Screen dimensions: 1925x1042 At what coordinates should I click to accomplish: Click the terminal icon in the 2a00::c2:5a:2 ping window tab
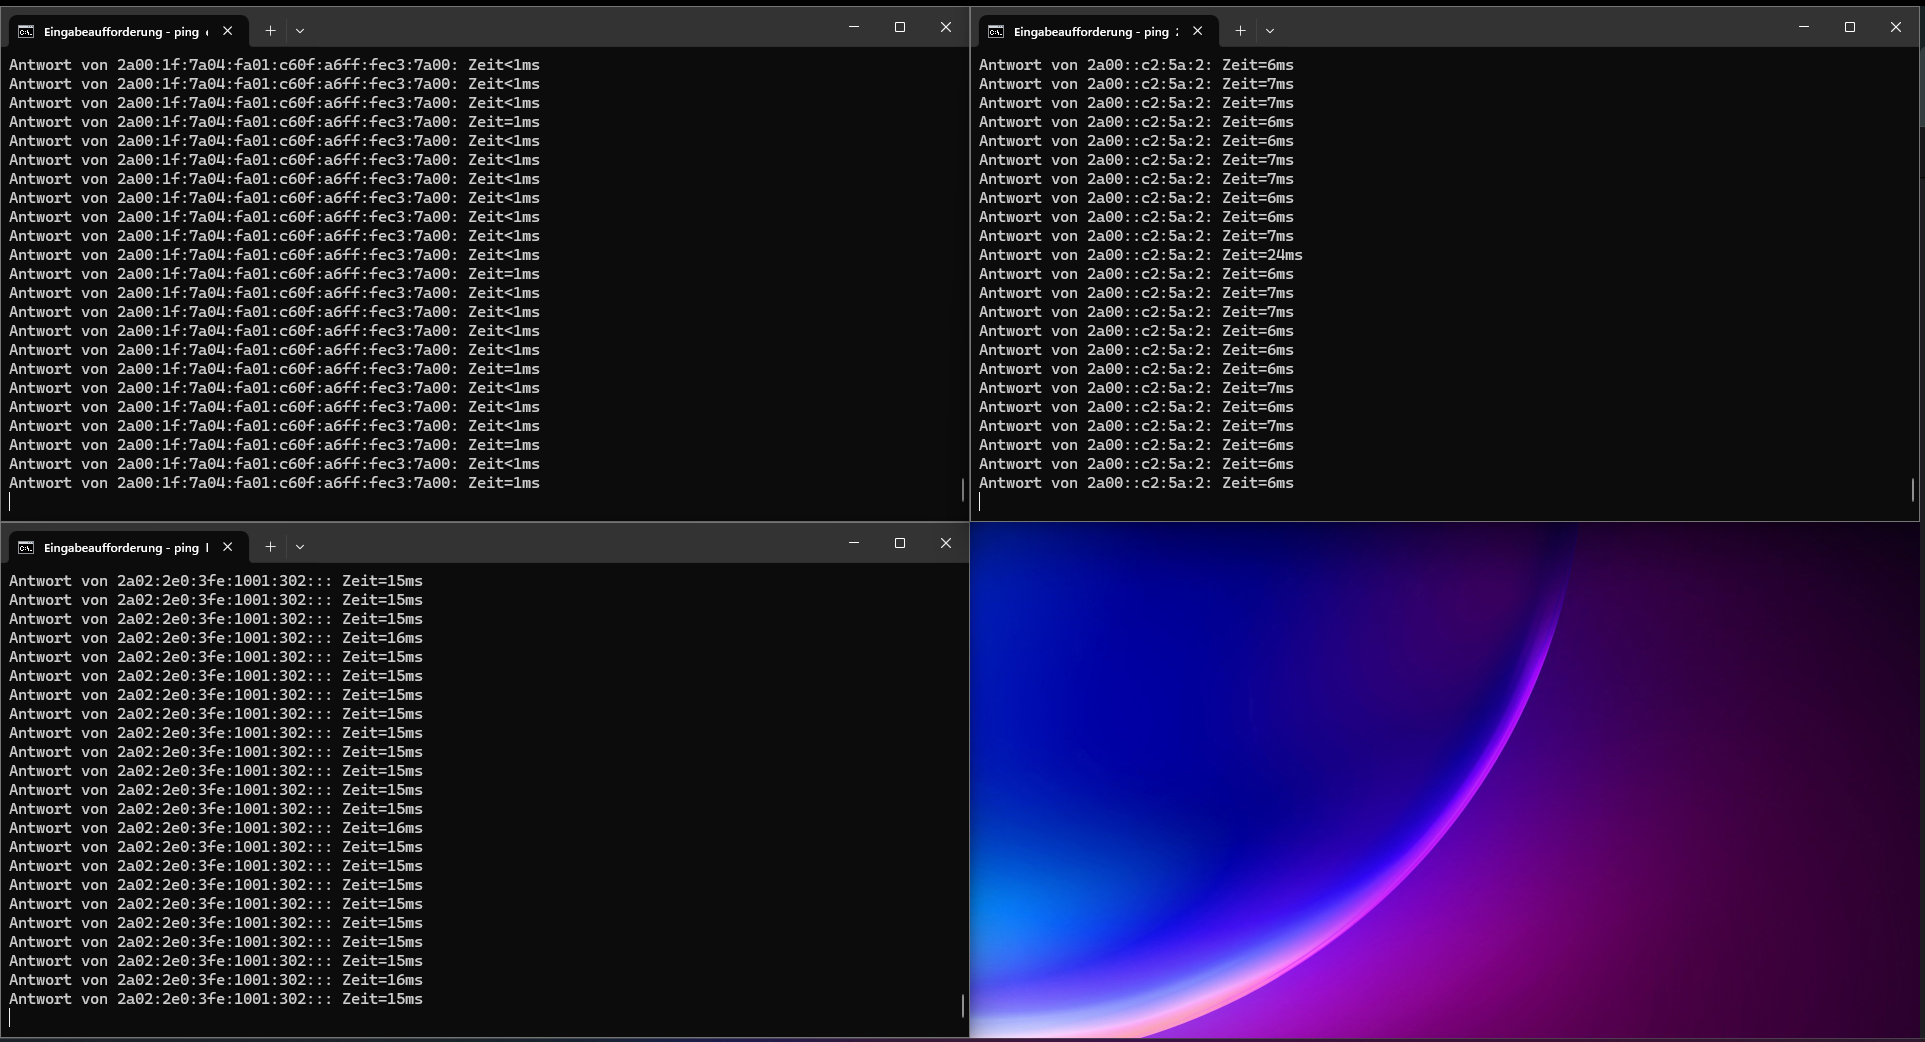(996, 32)
